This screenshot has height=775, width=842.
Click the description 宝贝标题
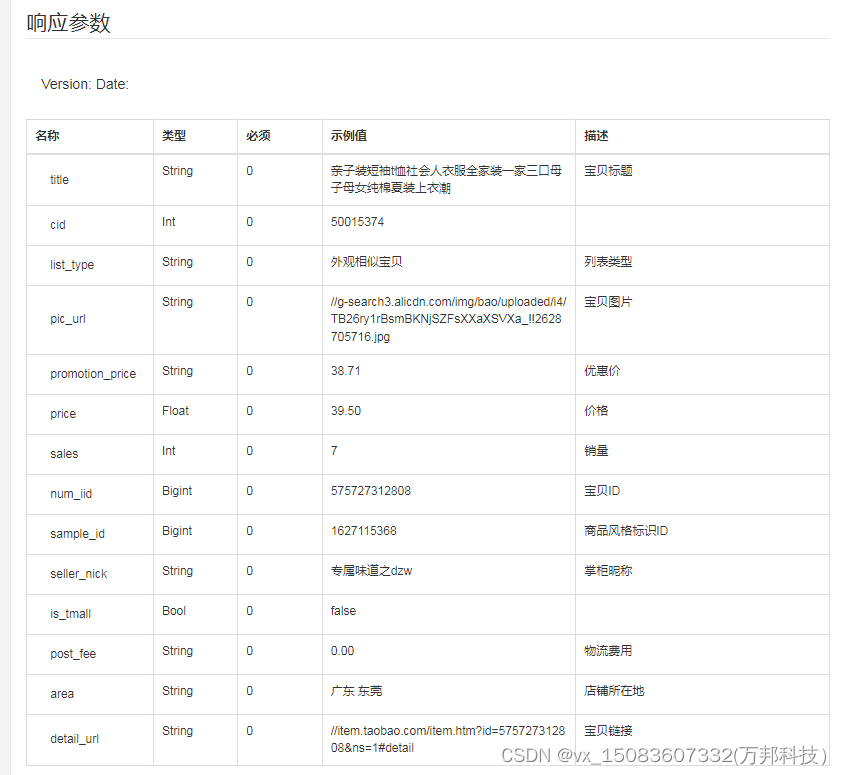click(608, 171)
